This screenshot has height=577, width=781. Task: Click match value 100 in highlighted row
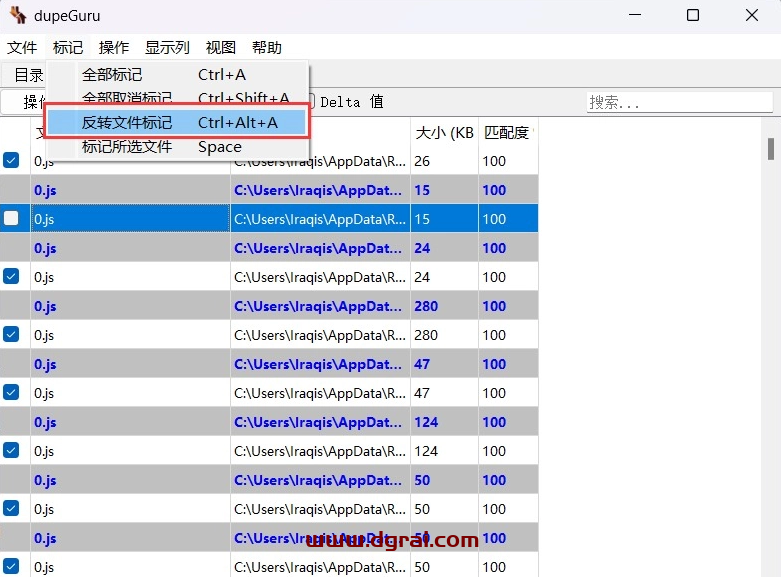click(x=494, y=219)
